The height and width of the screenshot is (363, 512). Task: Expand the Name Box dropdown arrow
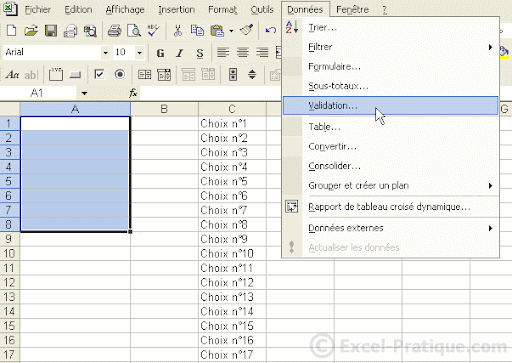coord(84,93)
